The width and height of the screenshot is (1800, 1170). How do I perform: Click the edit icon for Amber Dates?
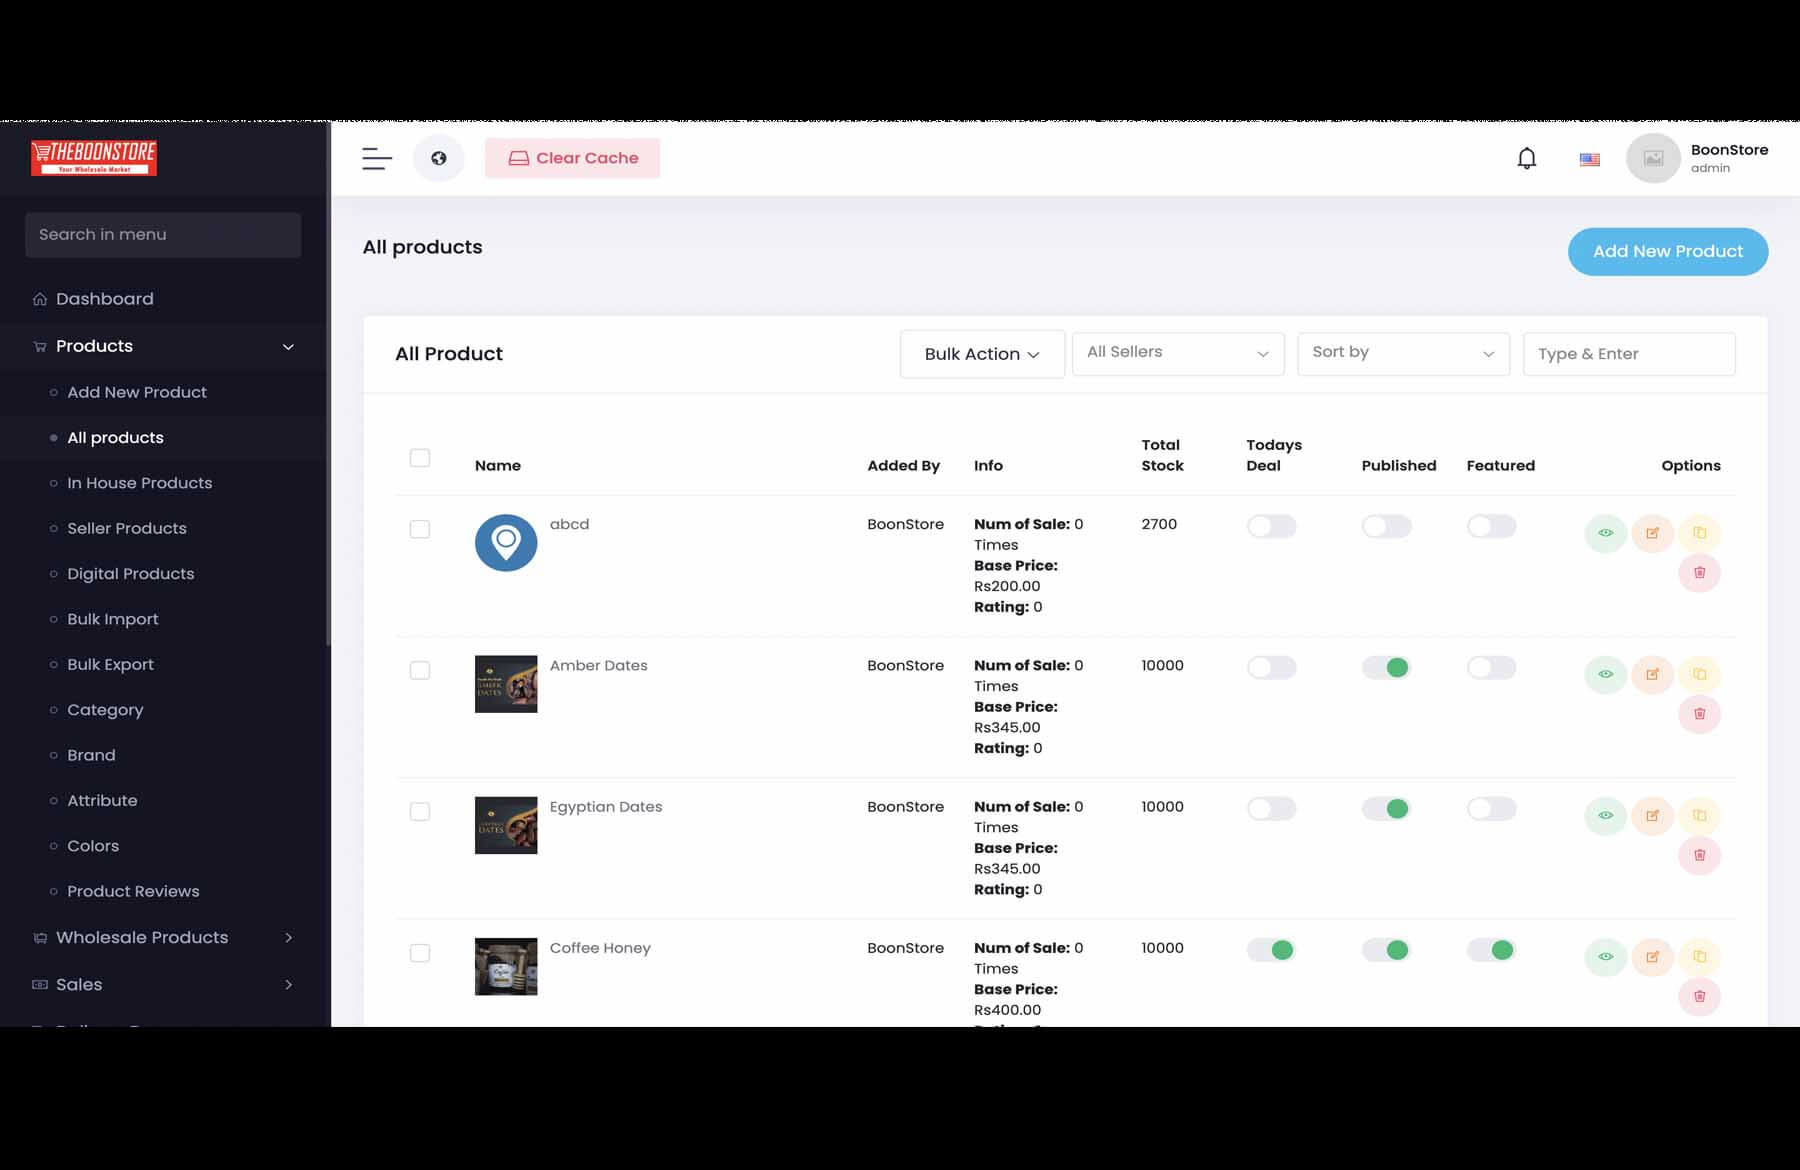tap(1652, 674)
